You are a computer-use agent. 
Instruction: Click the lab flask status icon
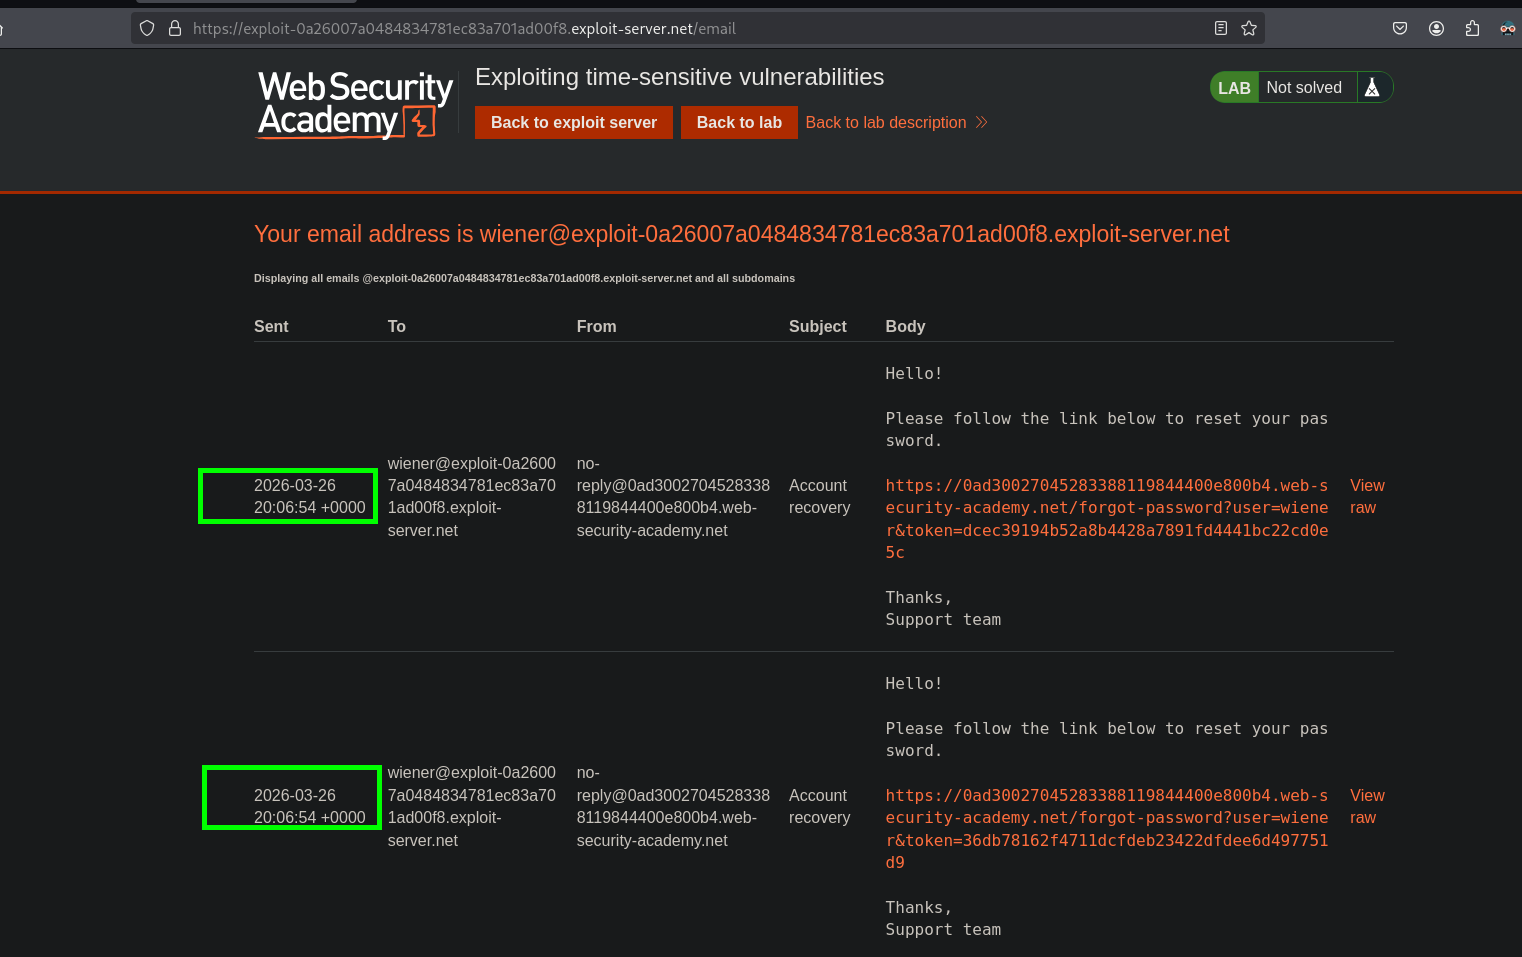point(1372,88)
